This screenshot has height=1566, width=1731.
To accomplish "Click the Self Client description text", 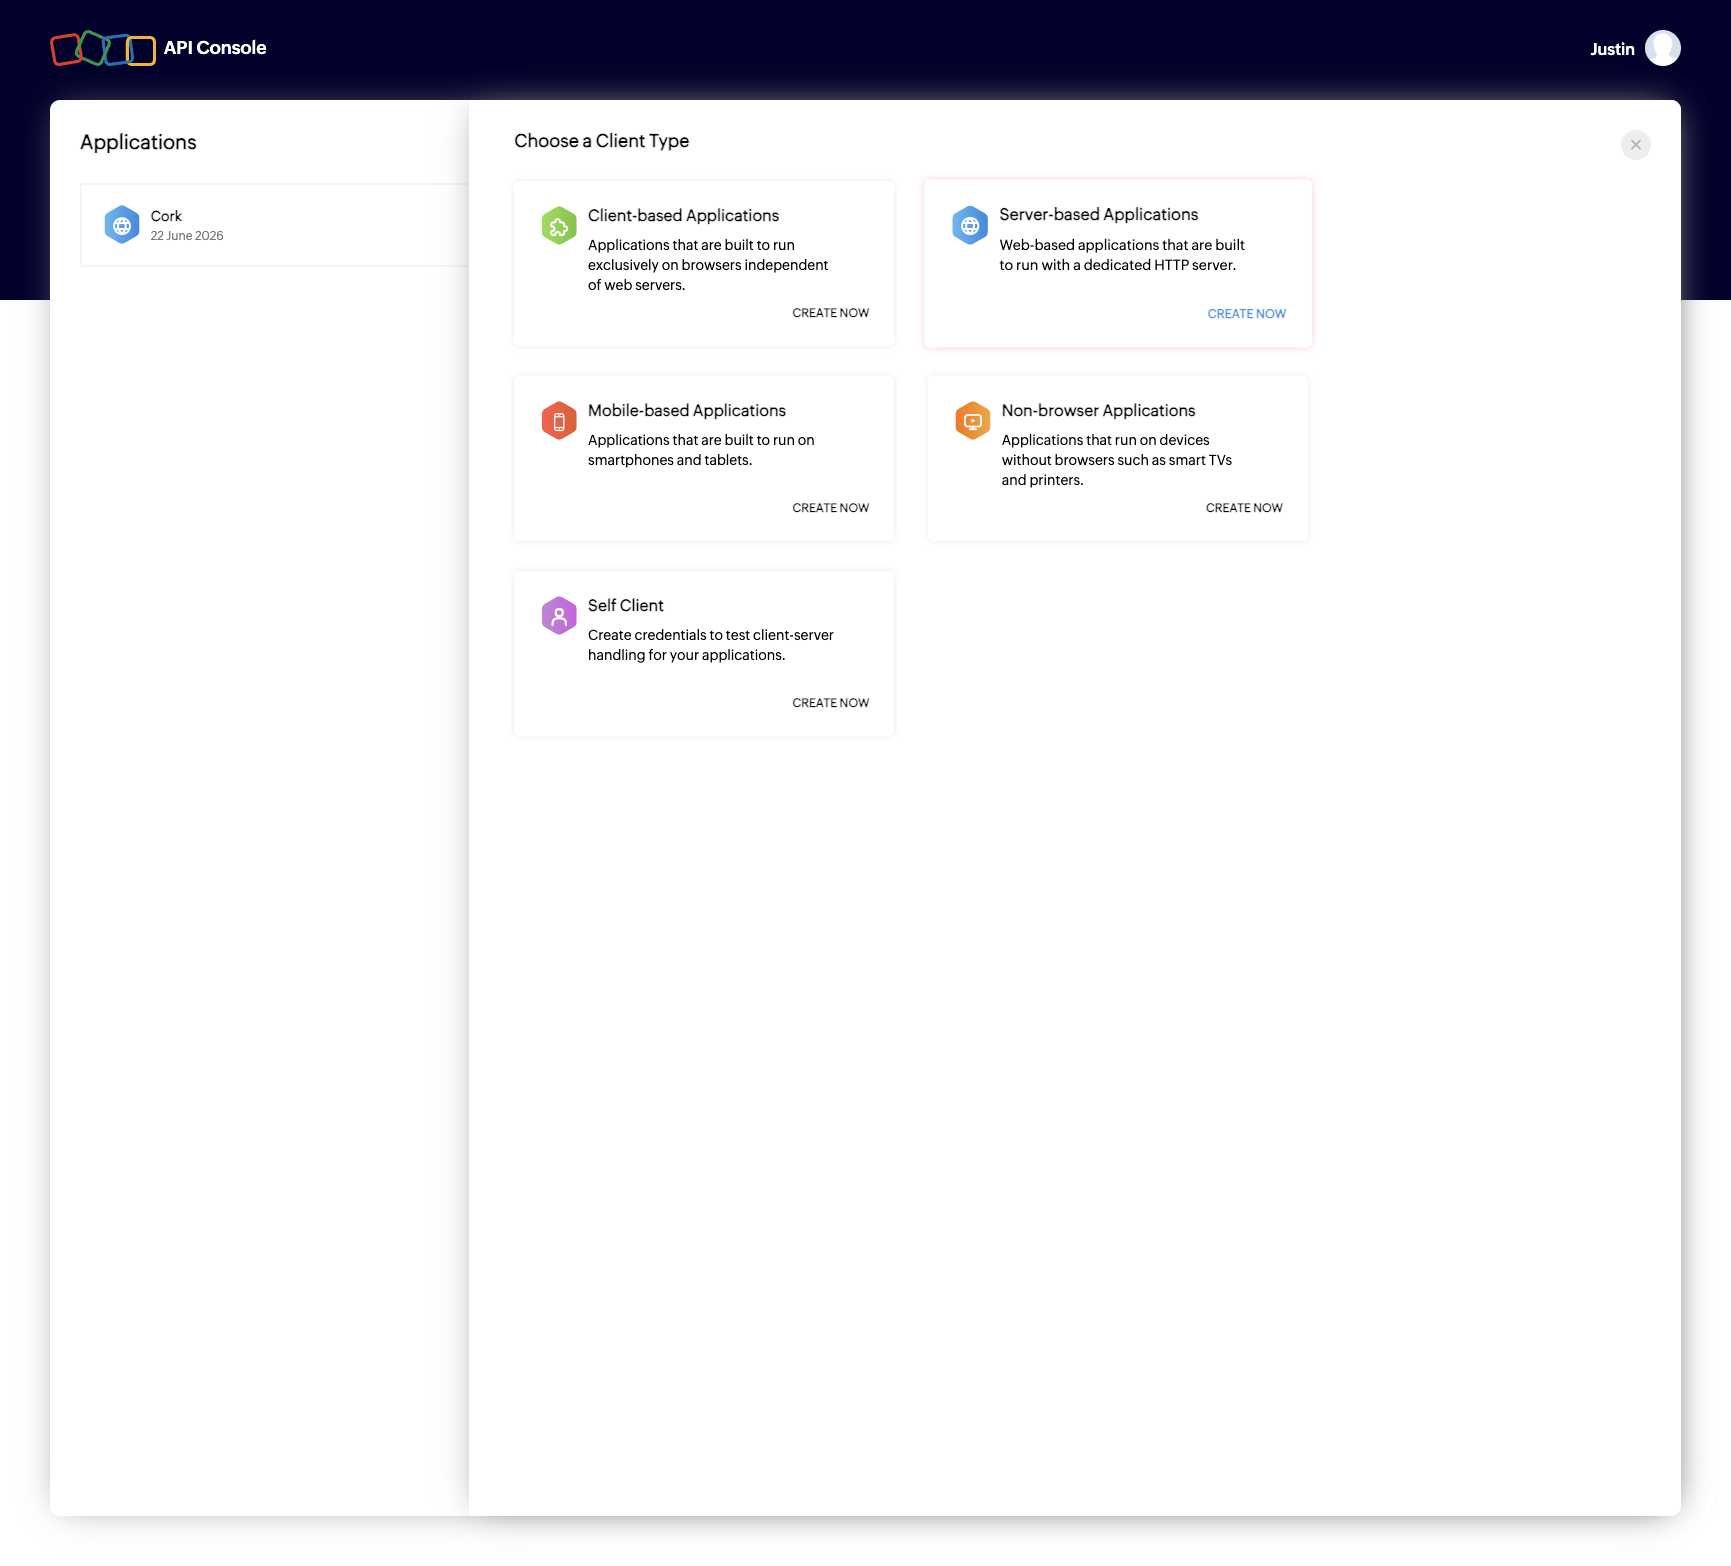I will (710, 645).
